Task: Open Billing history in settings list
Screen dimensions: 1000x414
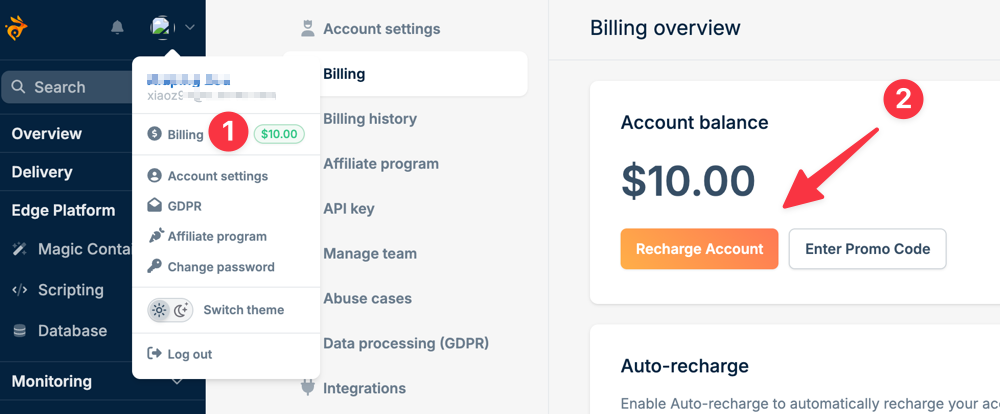Action: pos(370,119)
